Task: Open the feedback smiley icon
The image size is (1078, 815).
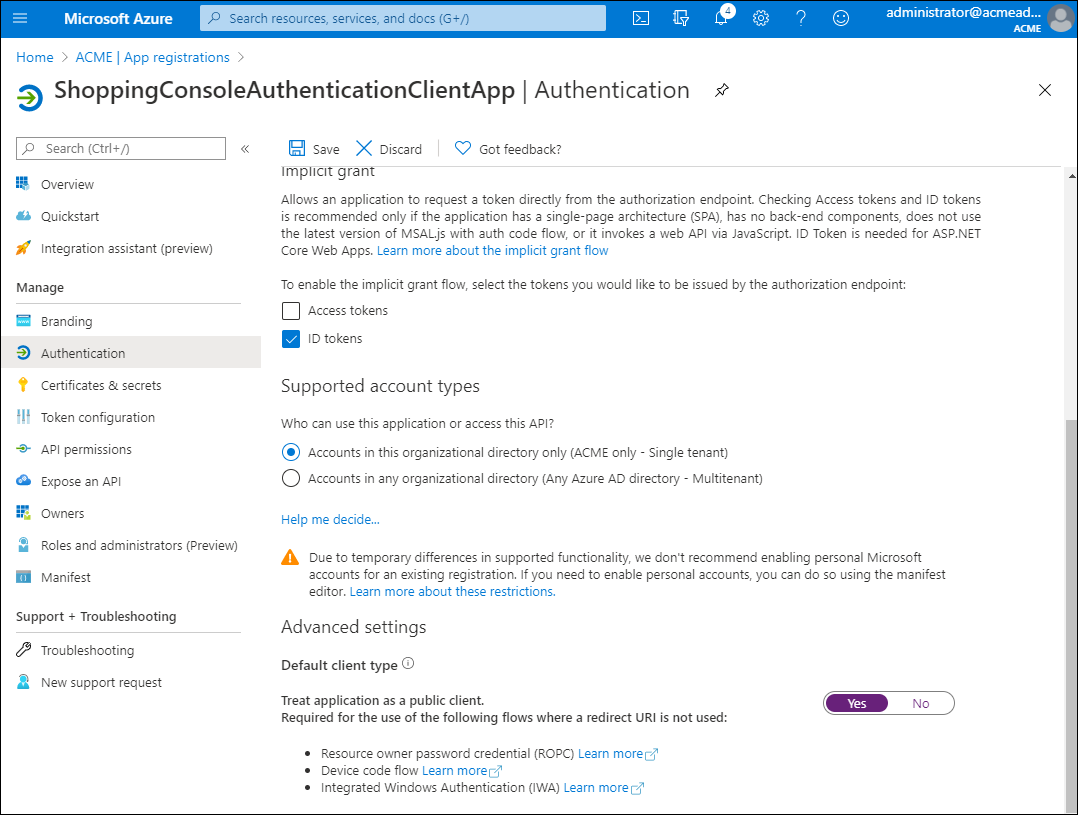Action: click(841, 18)
